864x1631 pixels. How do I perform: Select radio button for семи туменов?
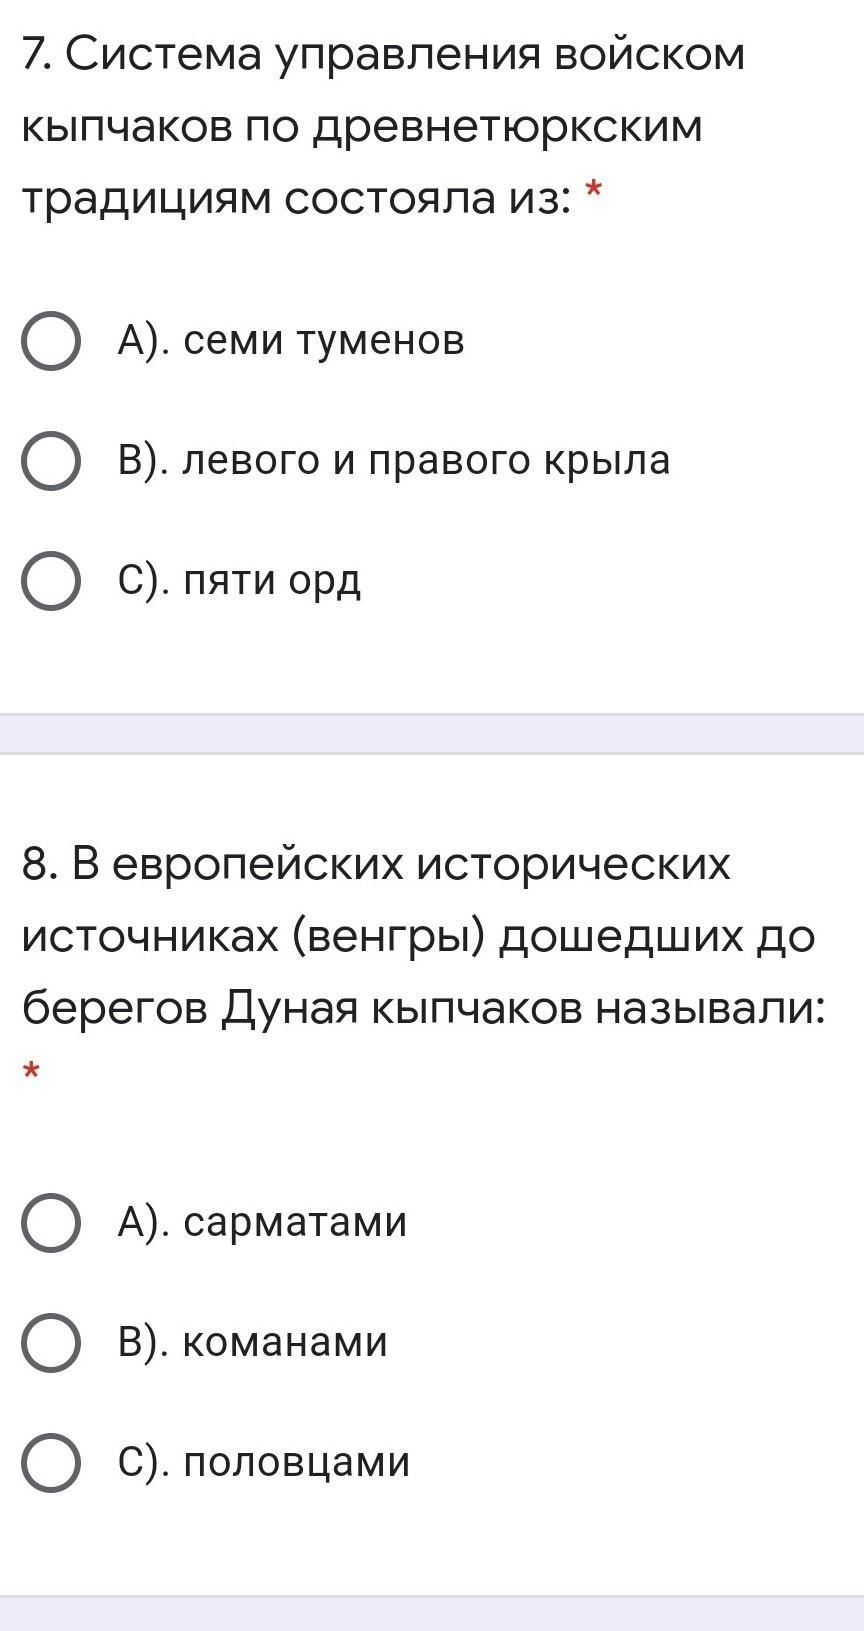tap(51, 342)
